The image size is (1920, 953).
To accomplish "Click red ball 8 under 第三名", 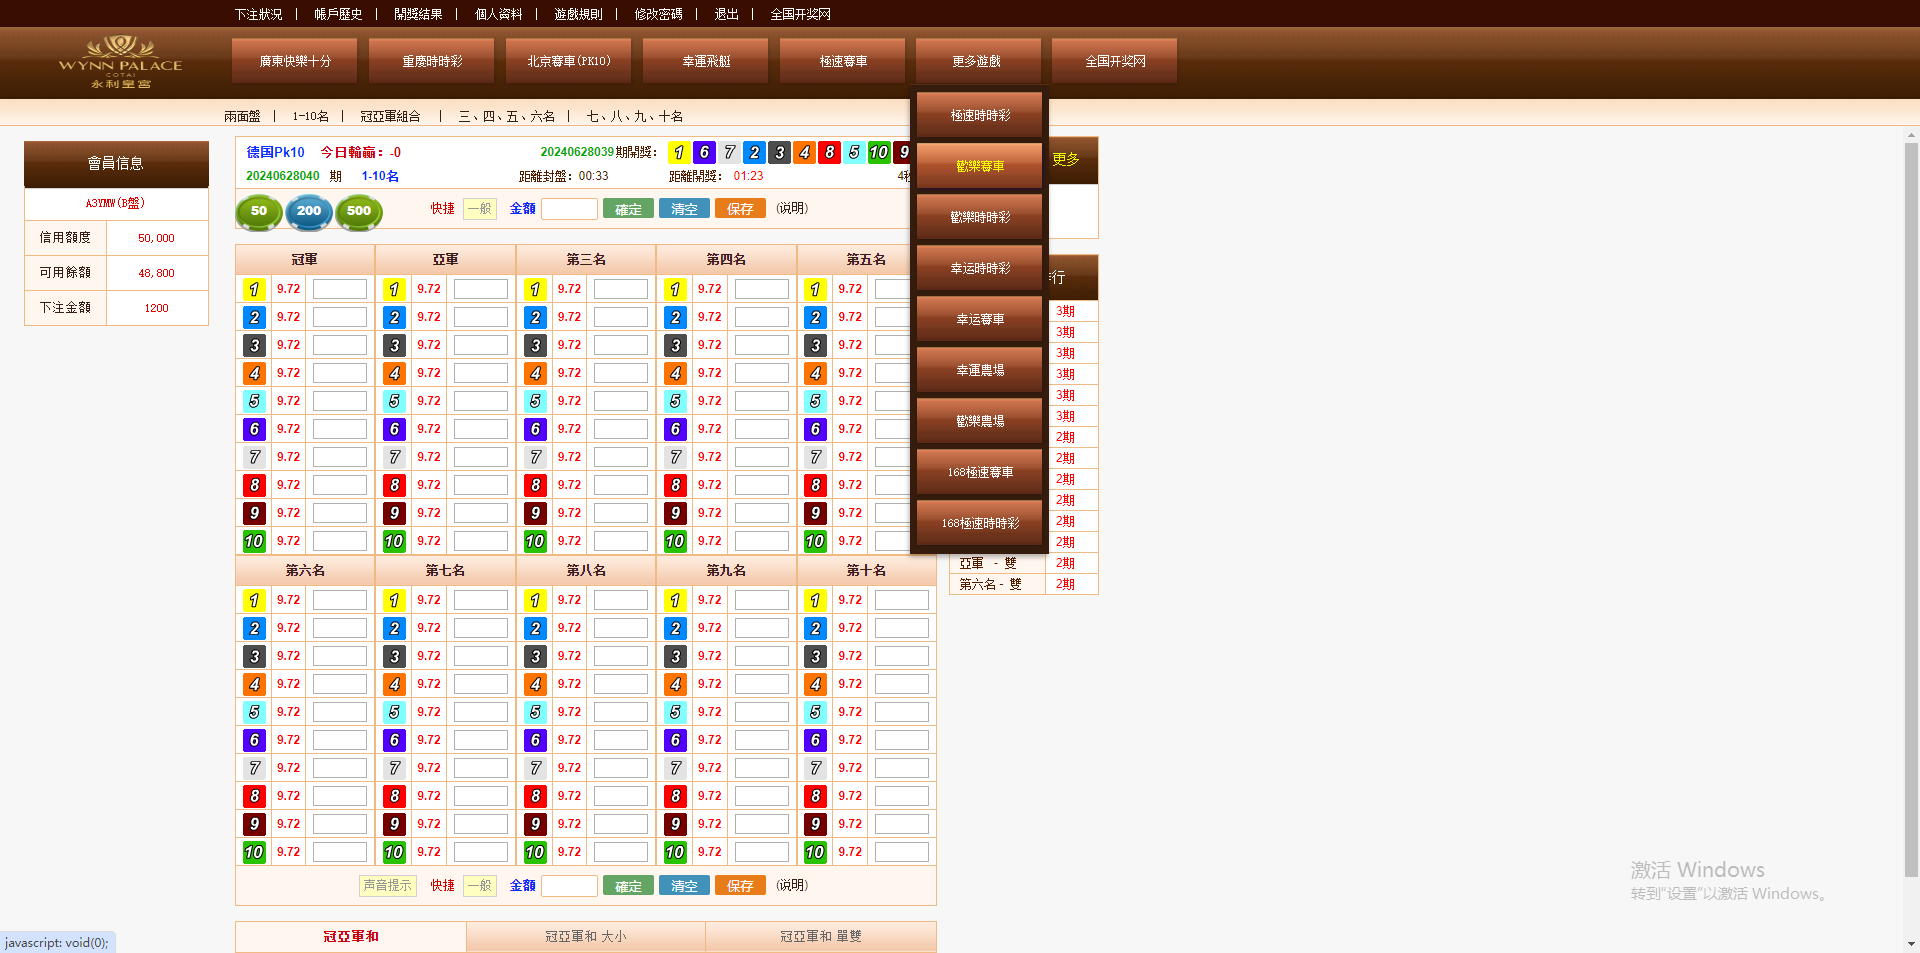I will [535, 485].
